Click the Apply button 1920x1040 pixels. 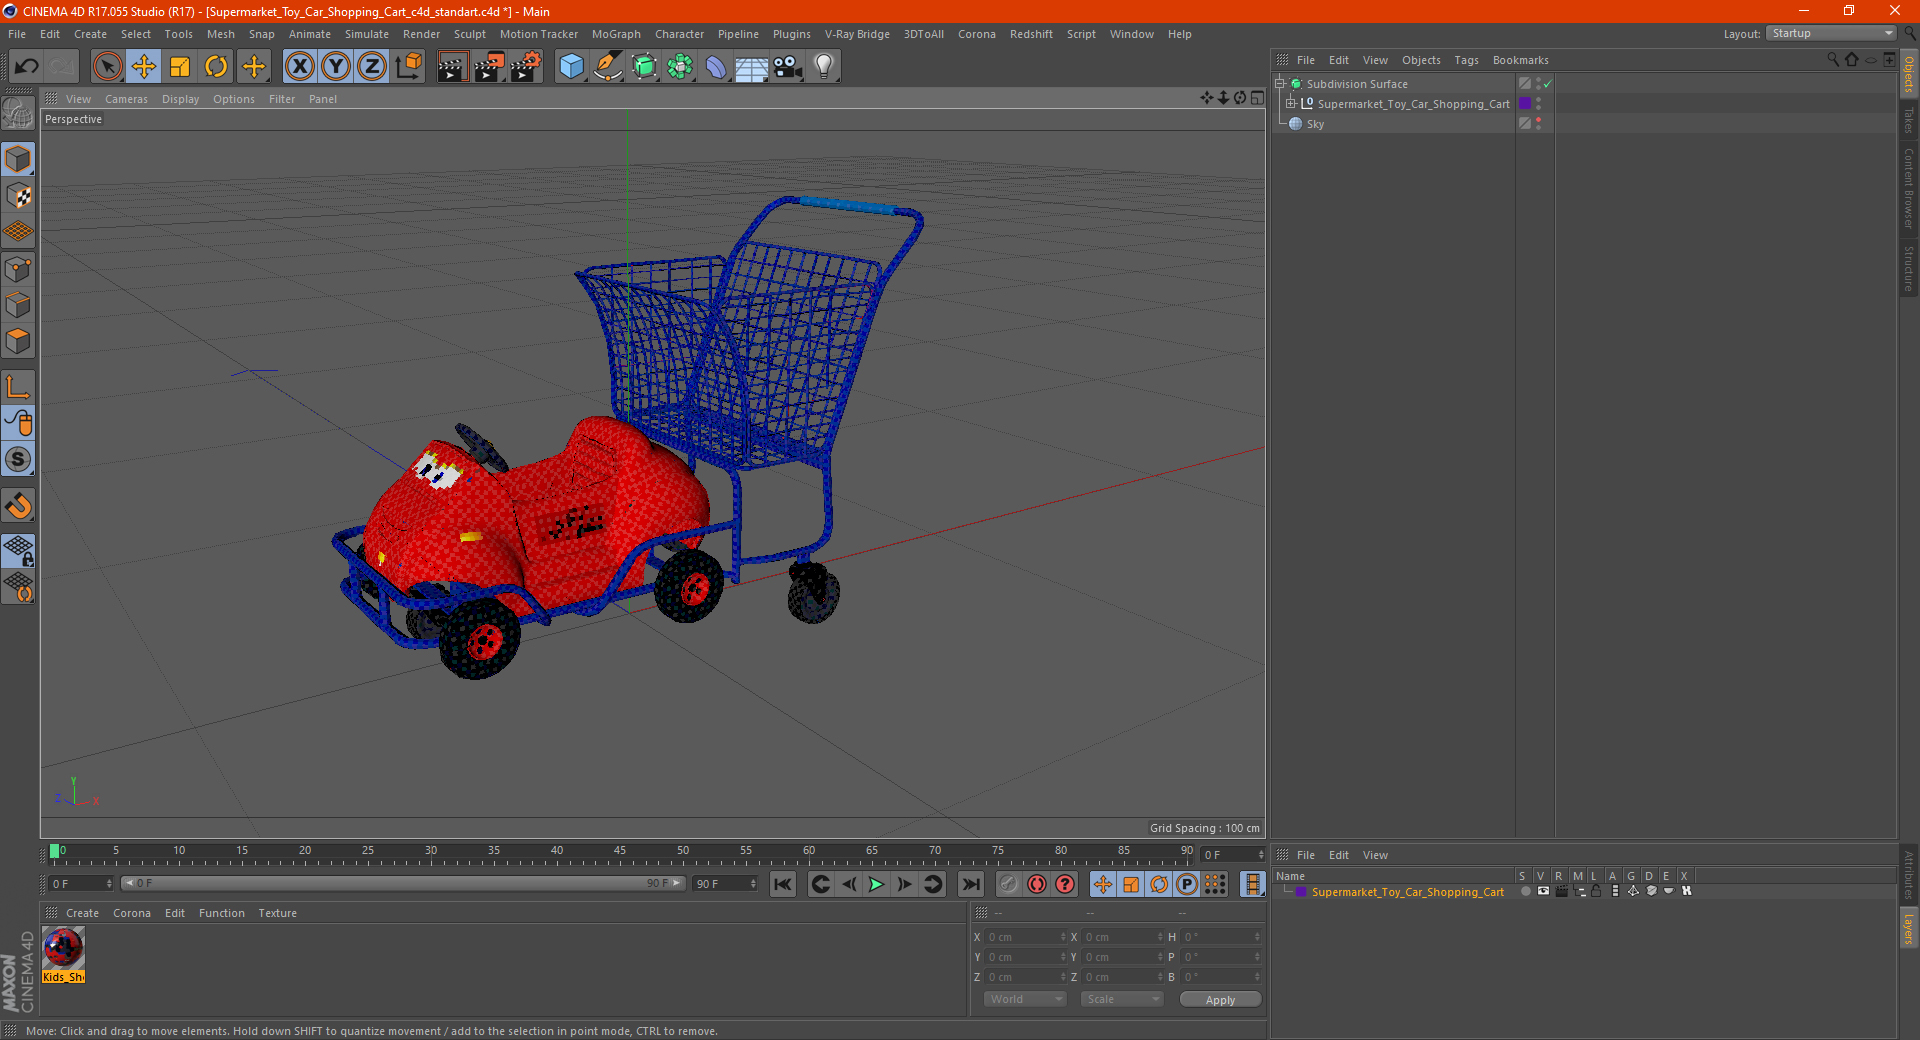pos(1220,999)
